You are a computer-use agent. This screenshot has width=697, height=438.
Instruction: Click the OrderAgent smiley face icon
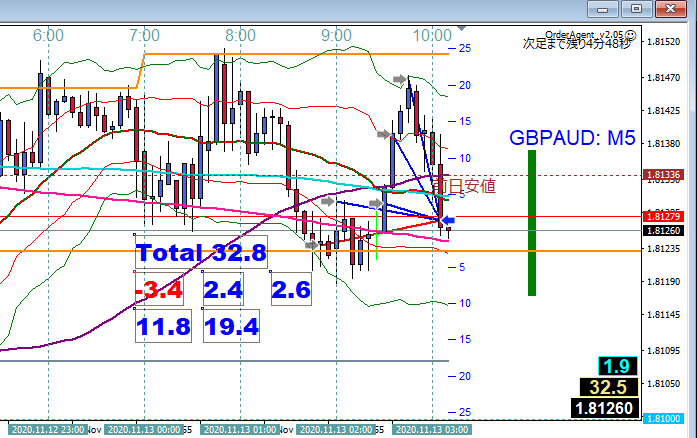point(630,36)
